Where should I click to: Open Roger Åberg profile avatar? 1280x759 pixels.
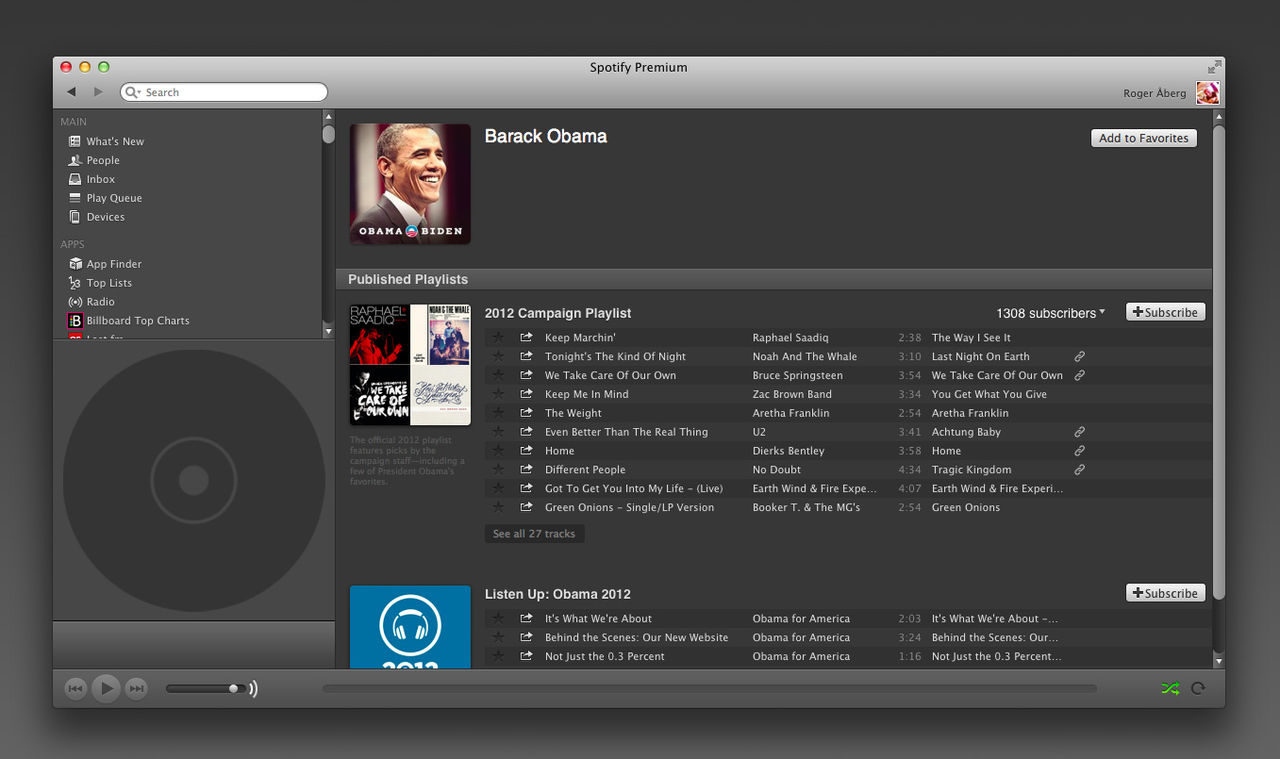1208,93
